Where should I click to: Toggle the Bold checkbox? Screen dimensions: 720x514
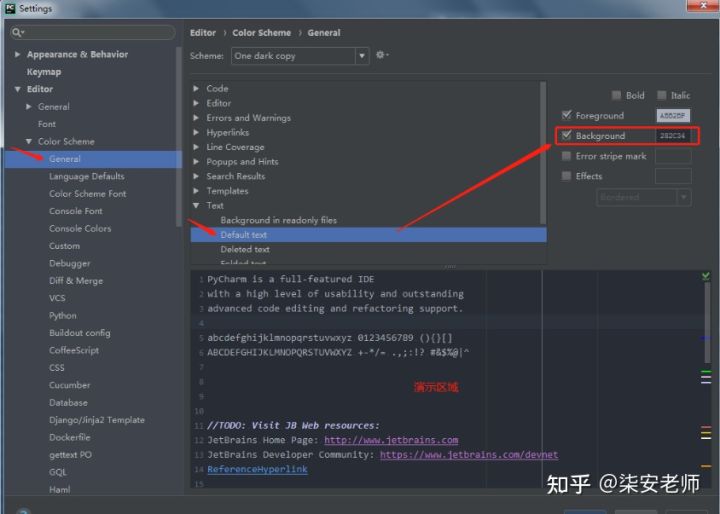pyautogui.click(x=617, y=96)
